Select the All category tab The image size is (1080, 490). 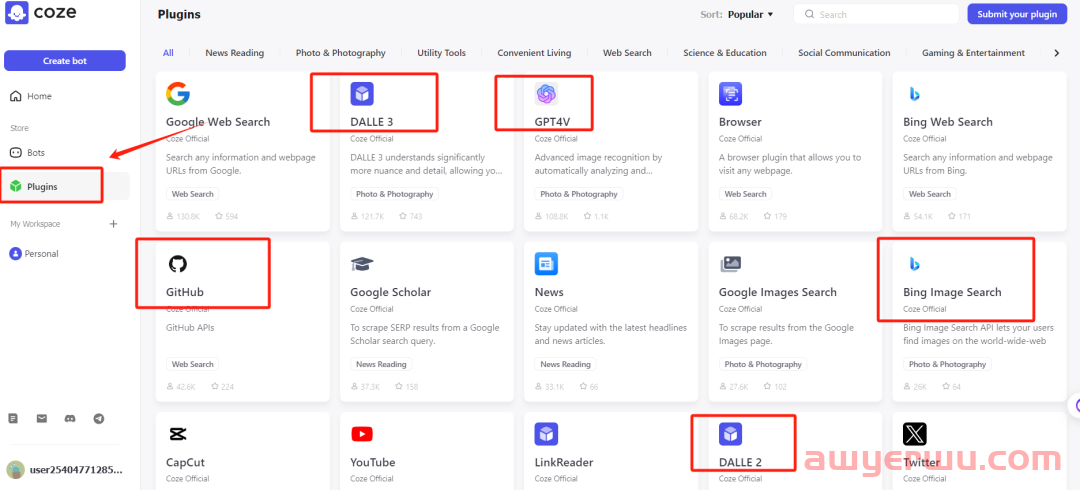(x=168, y=53)
